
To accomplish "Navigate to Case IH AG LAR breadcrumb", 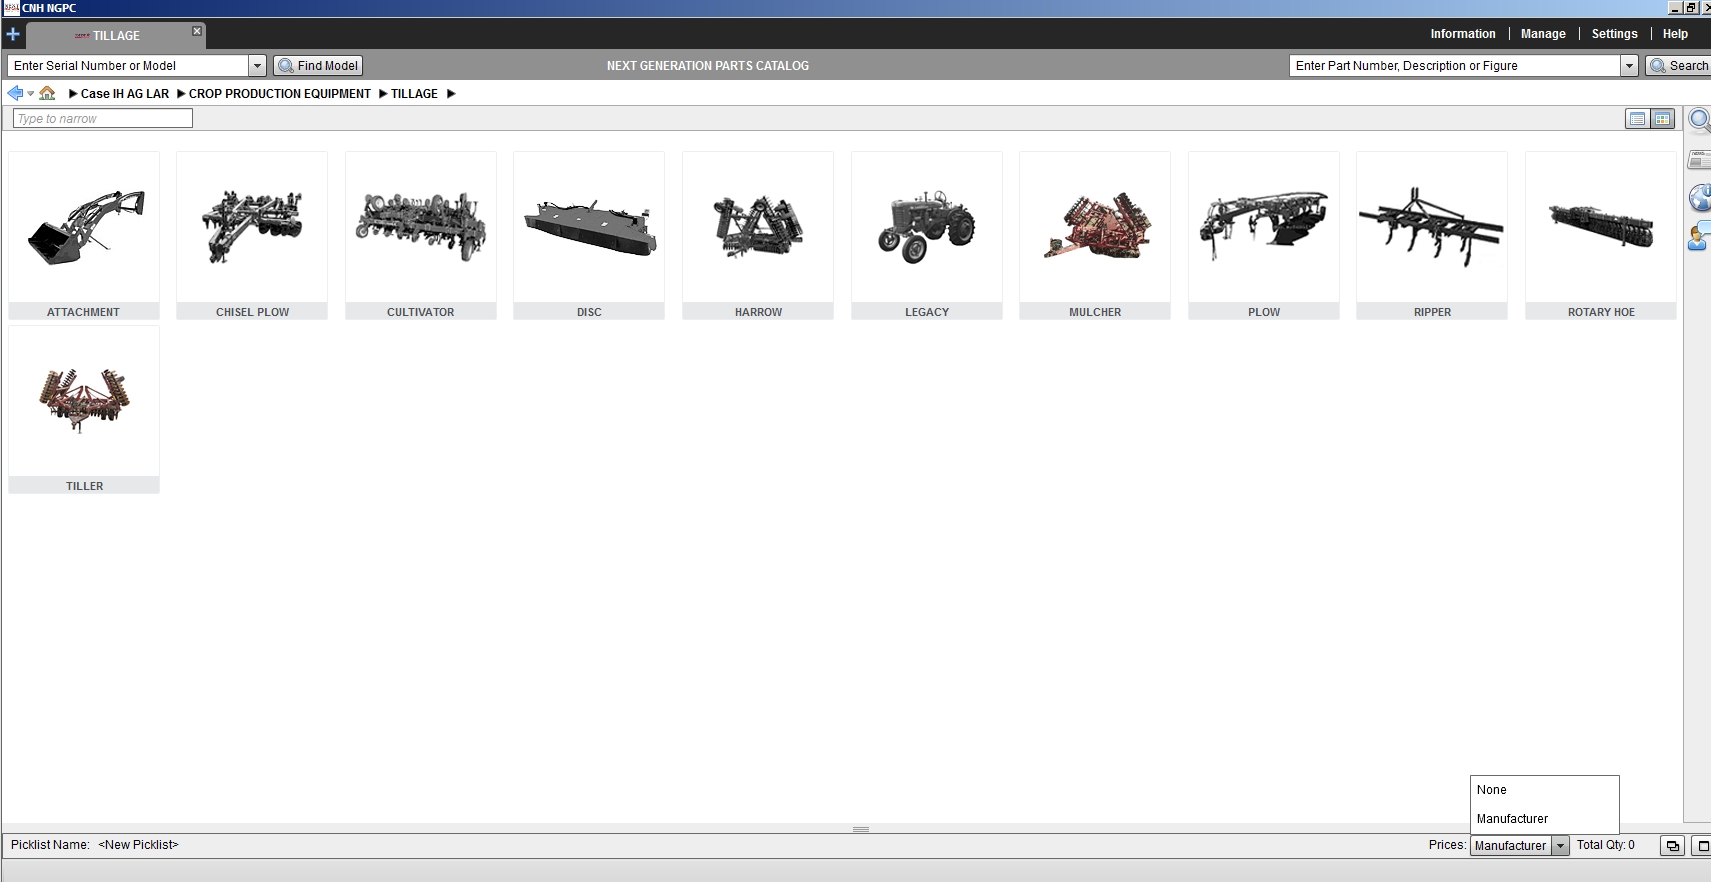I will [125, 94].
